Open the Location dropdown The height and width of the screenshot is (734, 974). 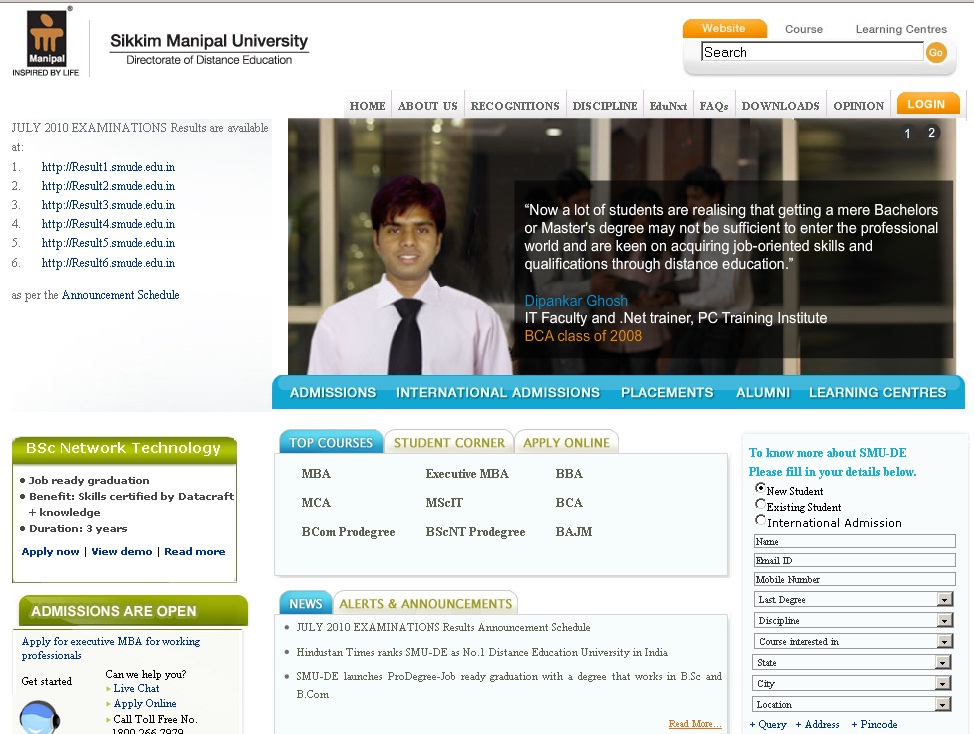[852, 704]
